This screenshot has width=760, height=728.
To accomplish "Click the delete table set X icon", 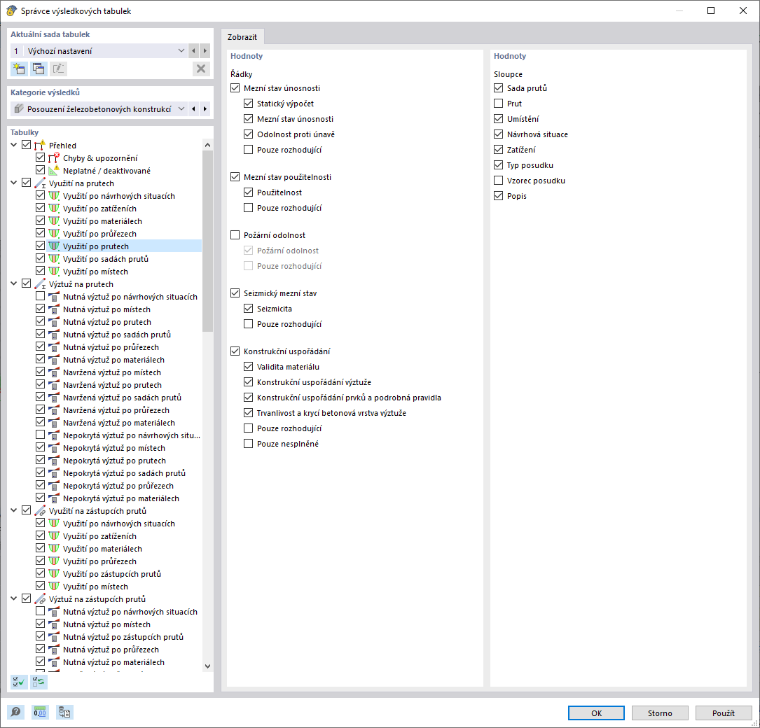I will 201,69.
